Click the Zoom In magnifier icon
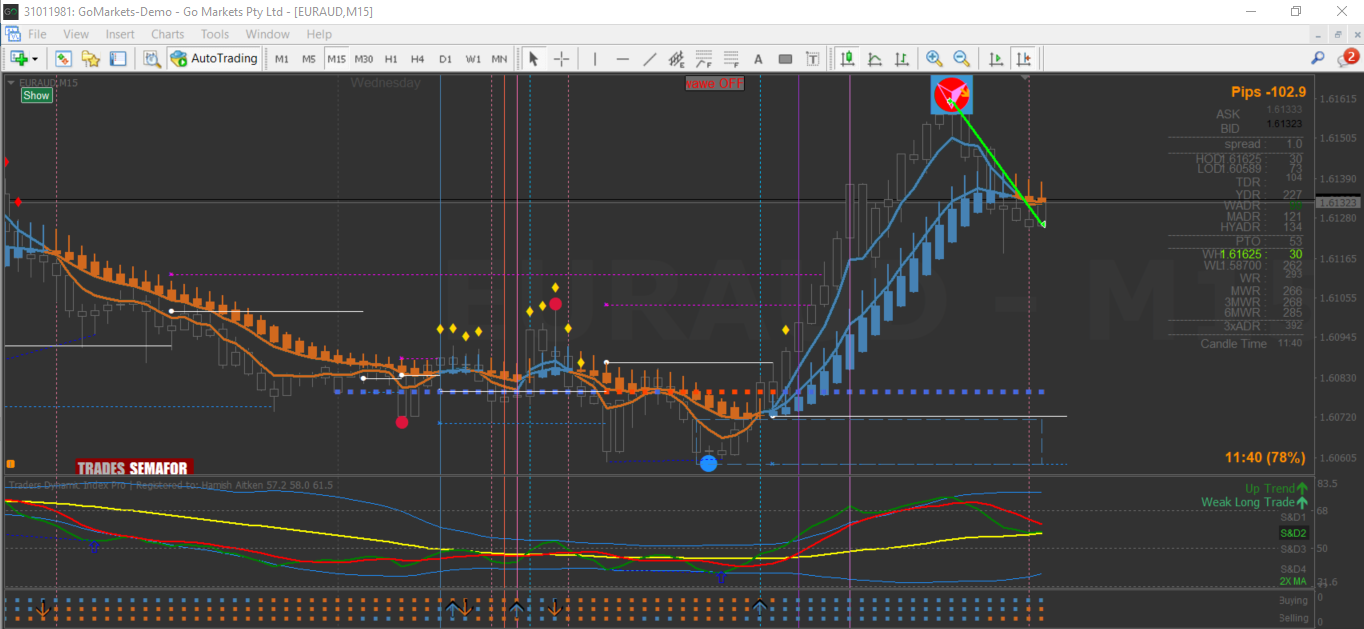This screenshot has height=629, width=1364. click(934, 59)
